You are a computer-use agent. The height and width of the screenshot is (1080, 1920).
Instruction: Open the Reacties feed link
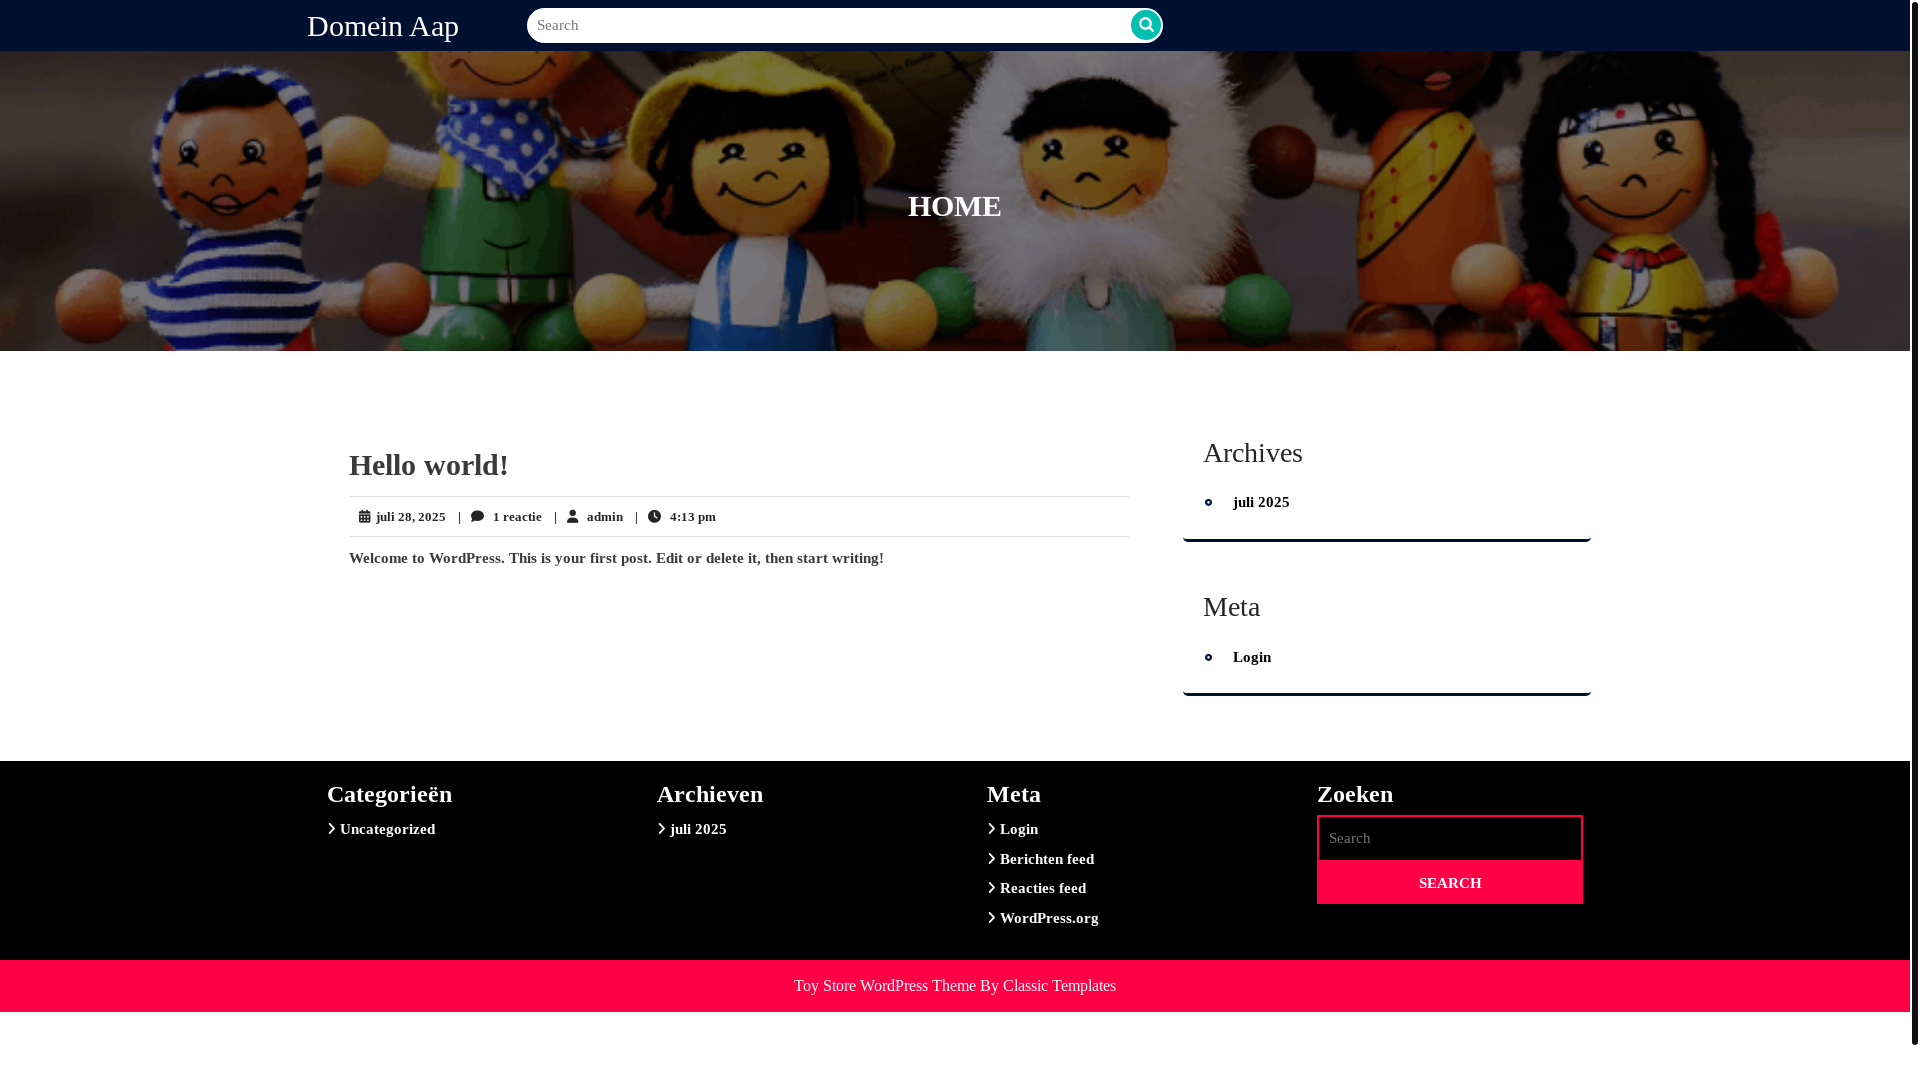(x=1043, y=888)
